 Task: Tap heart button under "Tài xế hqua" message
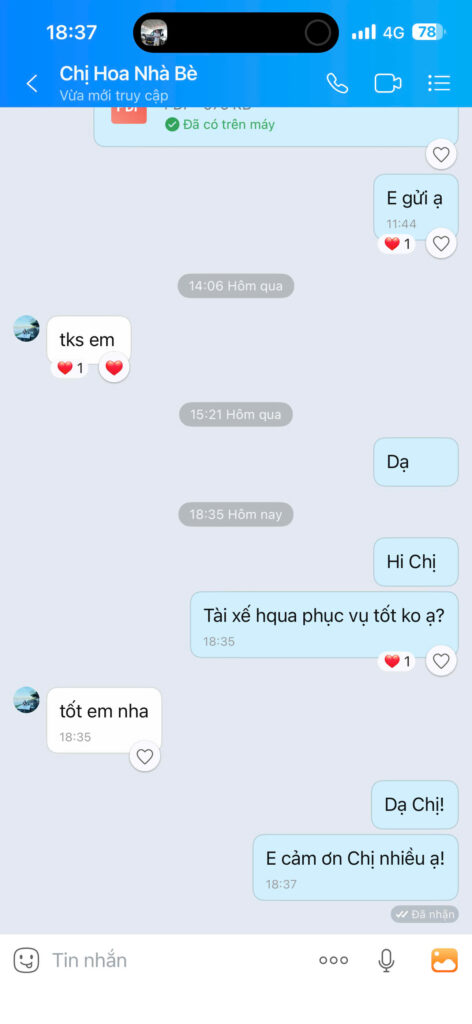point(441,661)
